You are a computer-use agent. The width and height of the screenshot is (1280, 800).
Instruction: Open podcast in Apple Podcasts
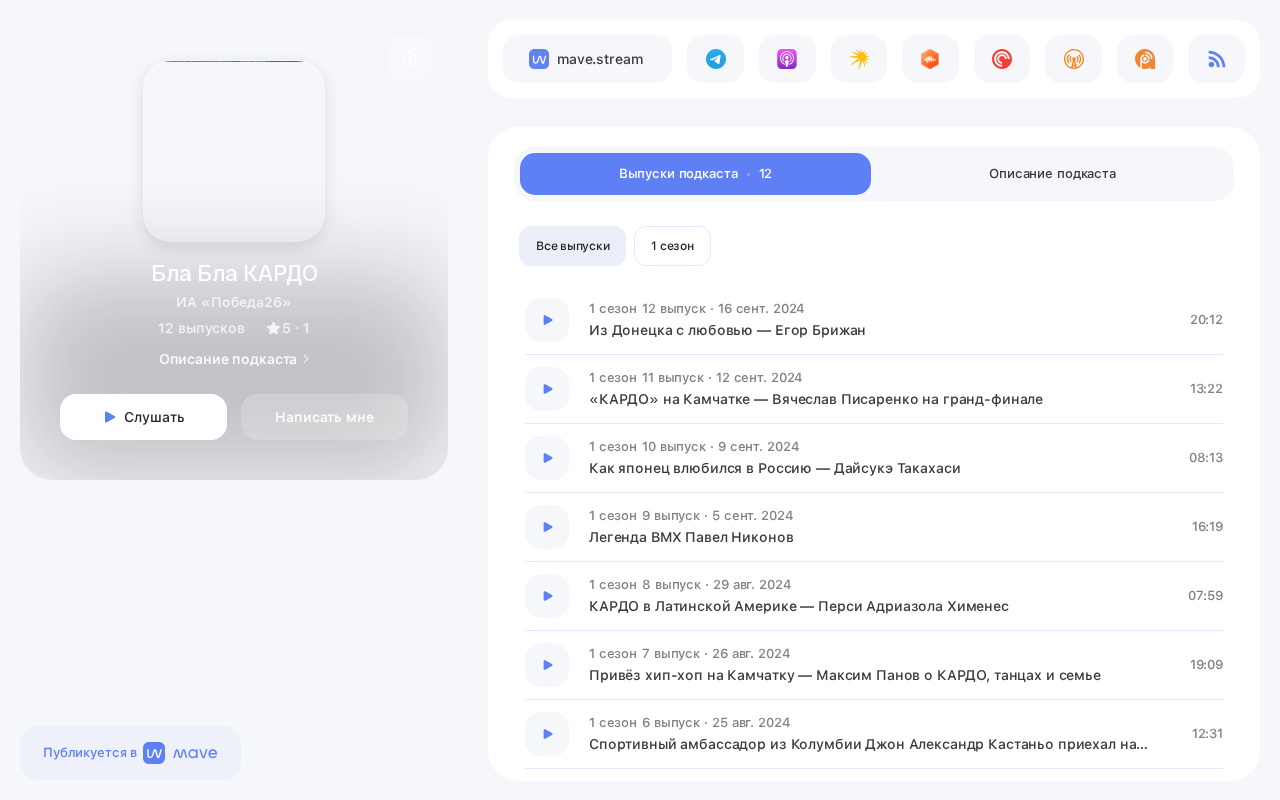click(787, 59)
